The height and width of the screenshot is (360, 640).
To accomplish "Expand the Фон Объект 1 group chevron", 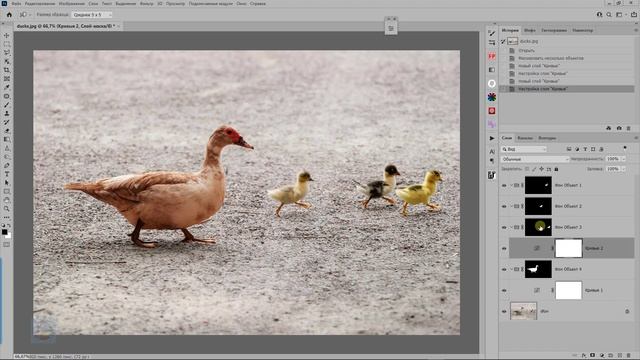I will pos(511,185).
